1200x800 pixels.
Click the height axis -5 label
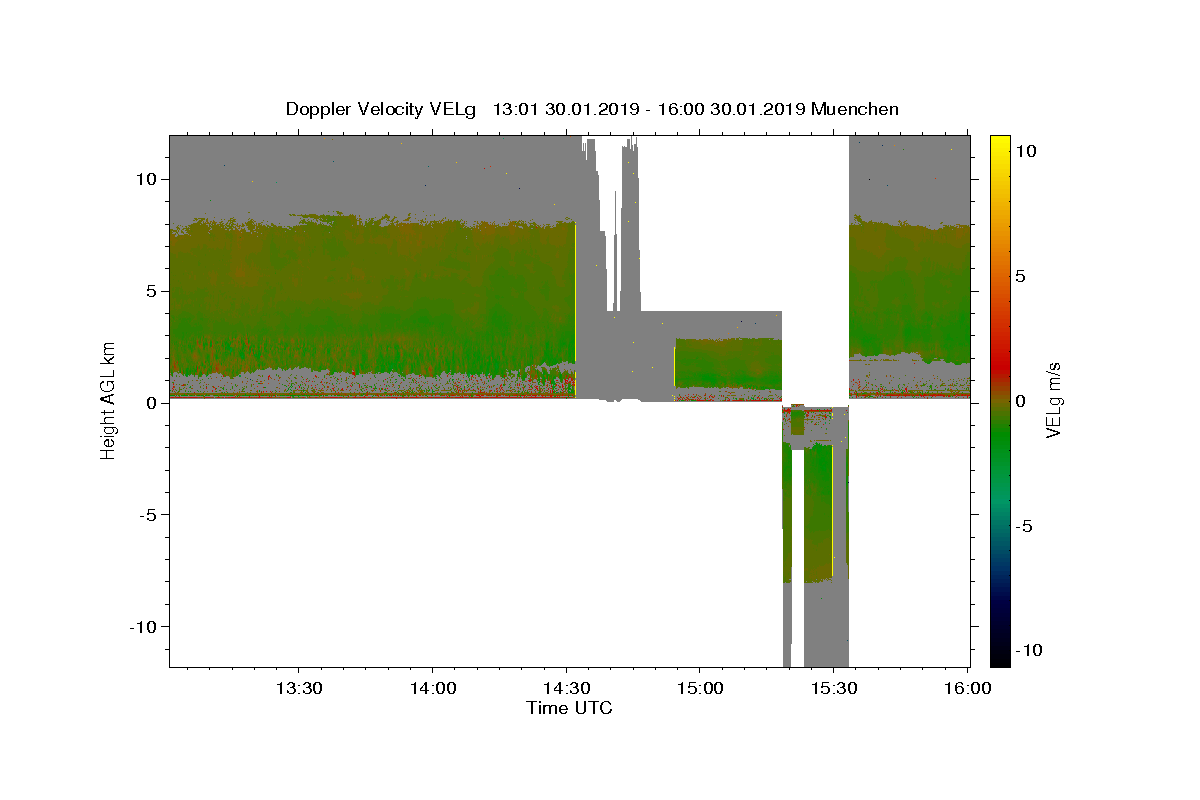148,515
